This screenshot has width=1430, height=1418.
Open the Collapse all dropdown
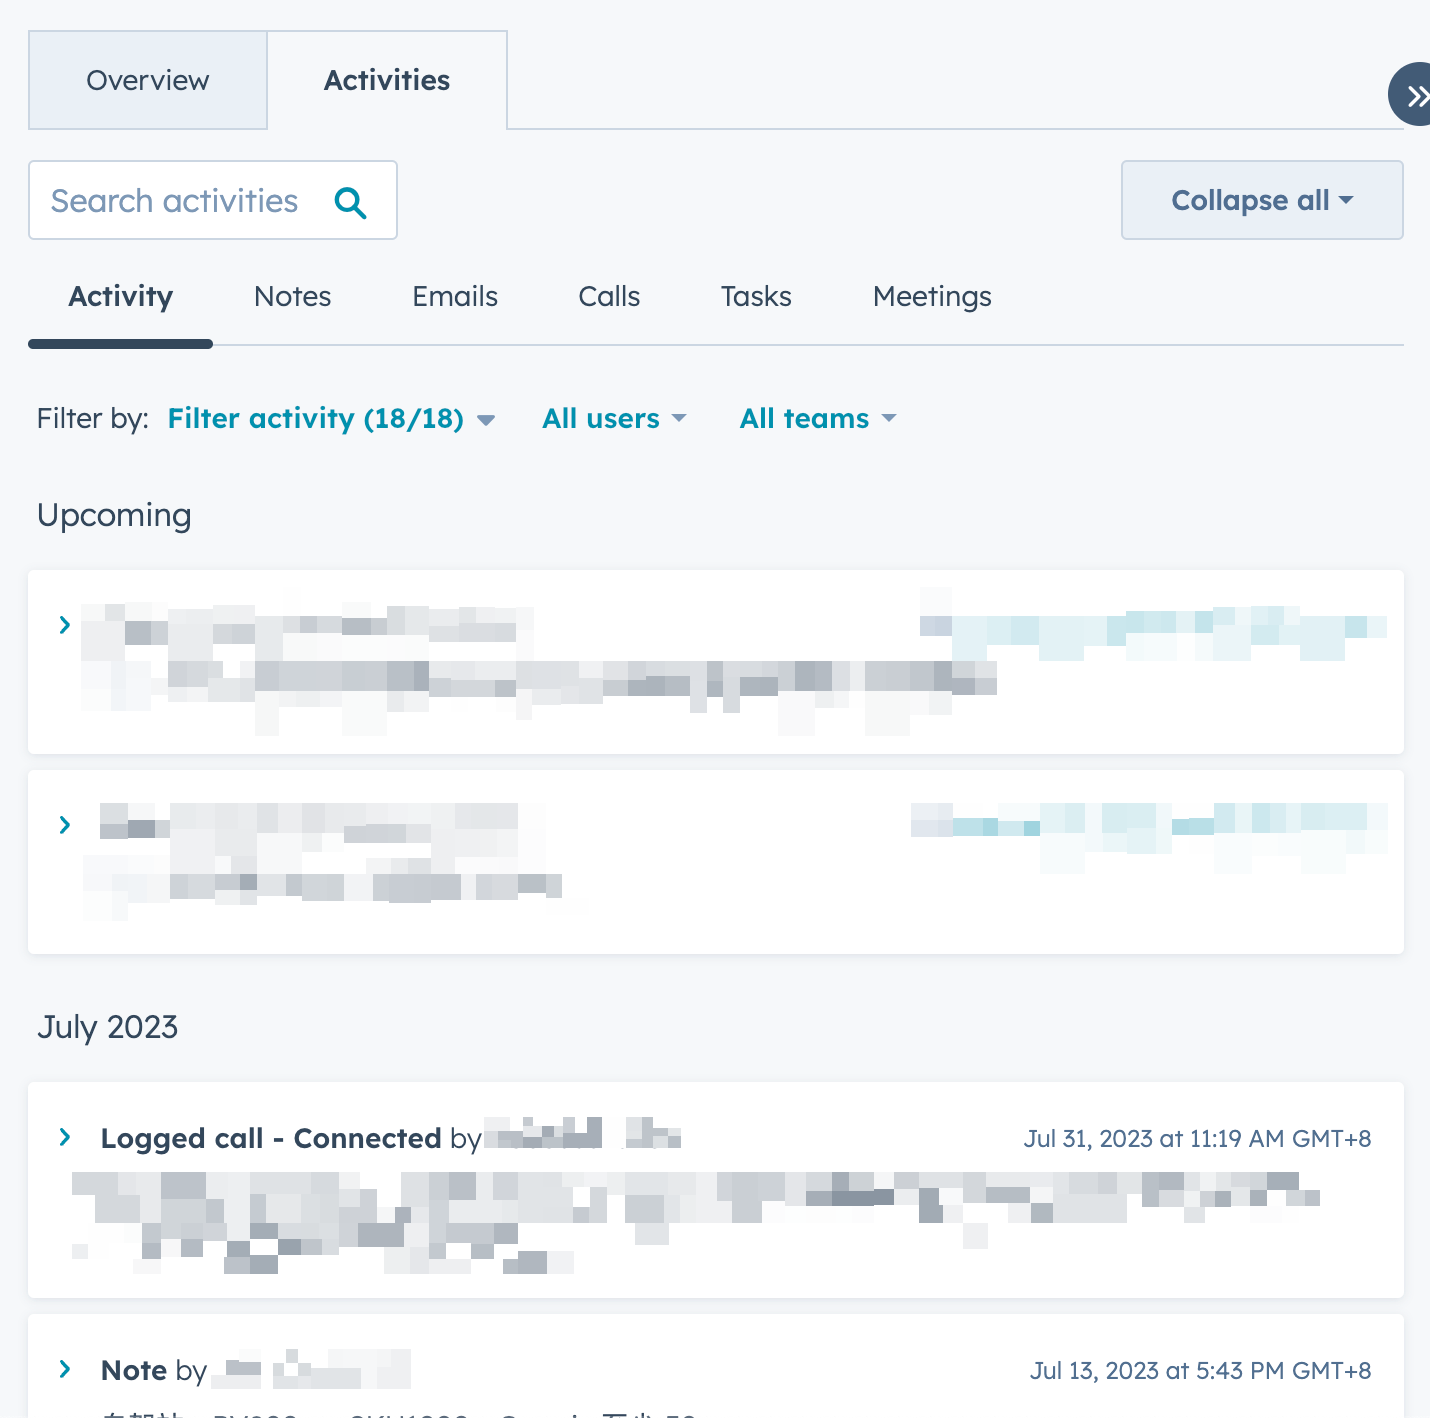click(1261, 200)
